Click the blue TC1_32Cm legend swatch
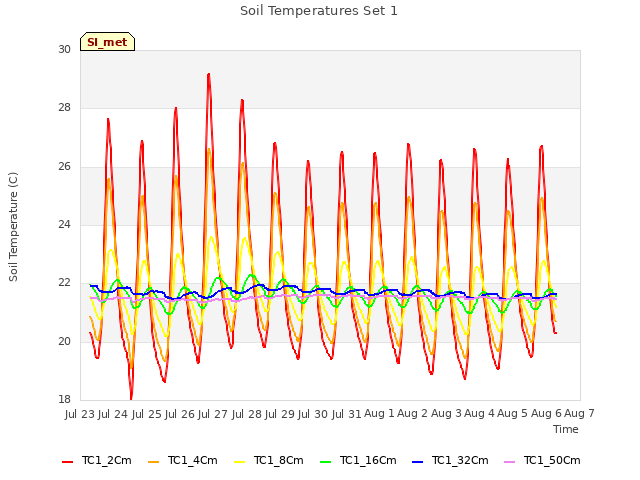 pos(418,462)
